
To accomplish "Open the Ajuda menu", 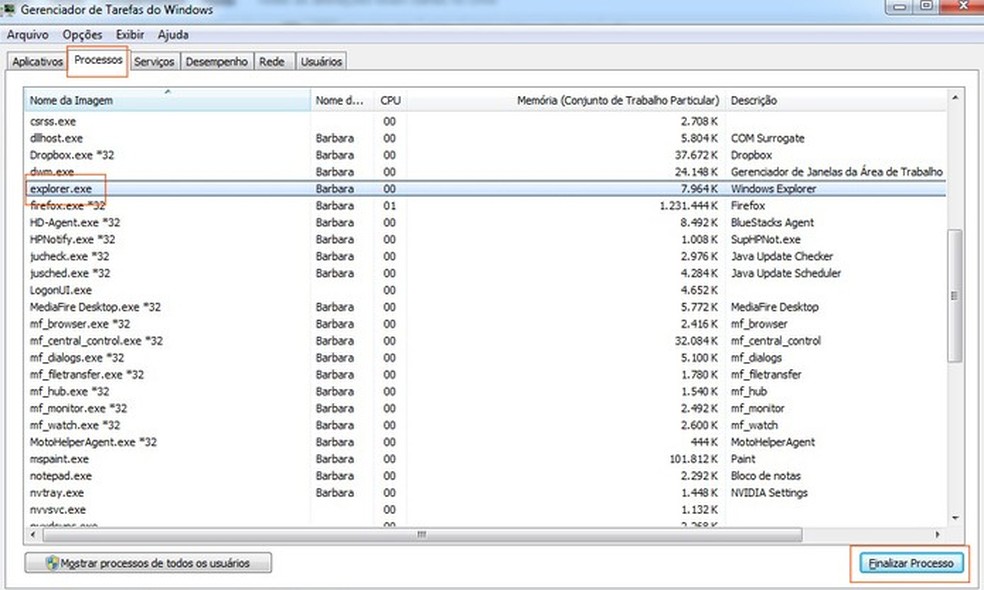I will click(172, 34).
